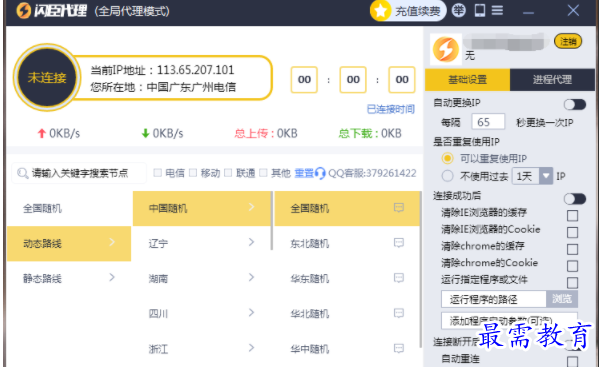Viewport: 600px width, 367px height.
Task: Click the message icon for 全国随机 node
Action: point(399,207)
